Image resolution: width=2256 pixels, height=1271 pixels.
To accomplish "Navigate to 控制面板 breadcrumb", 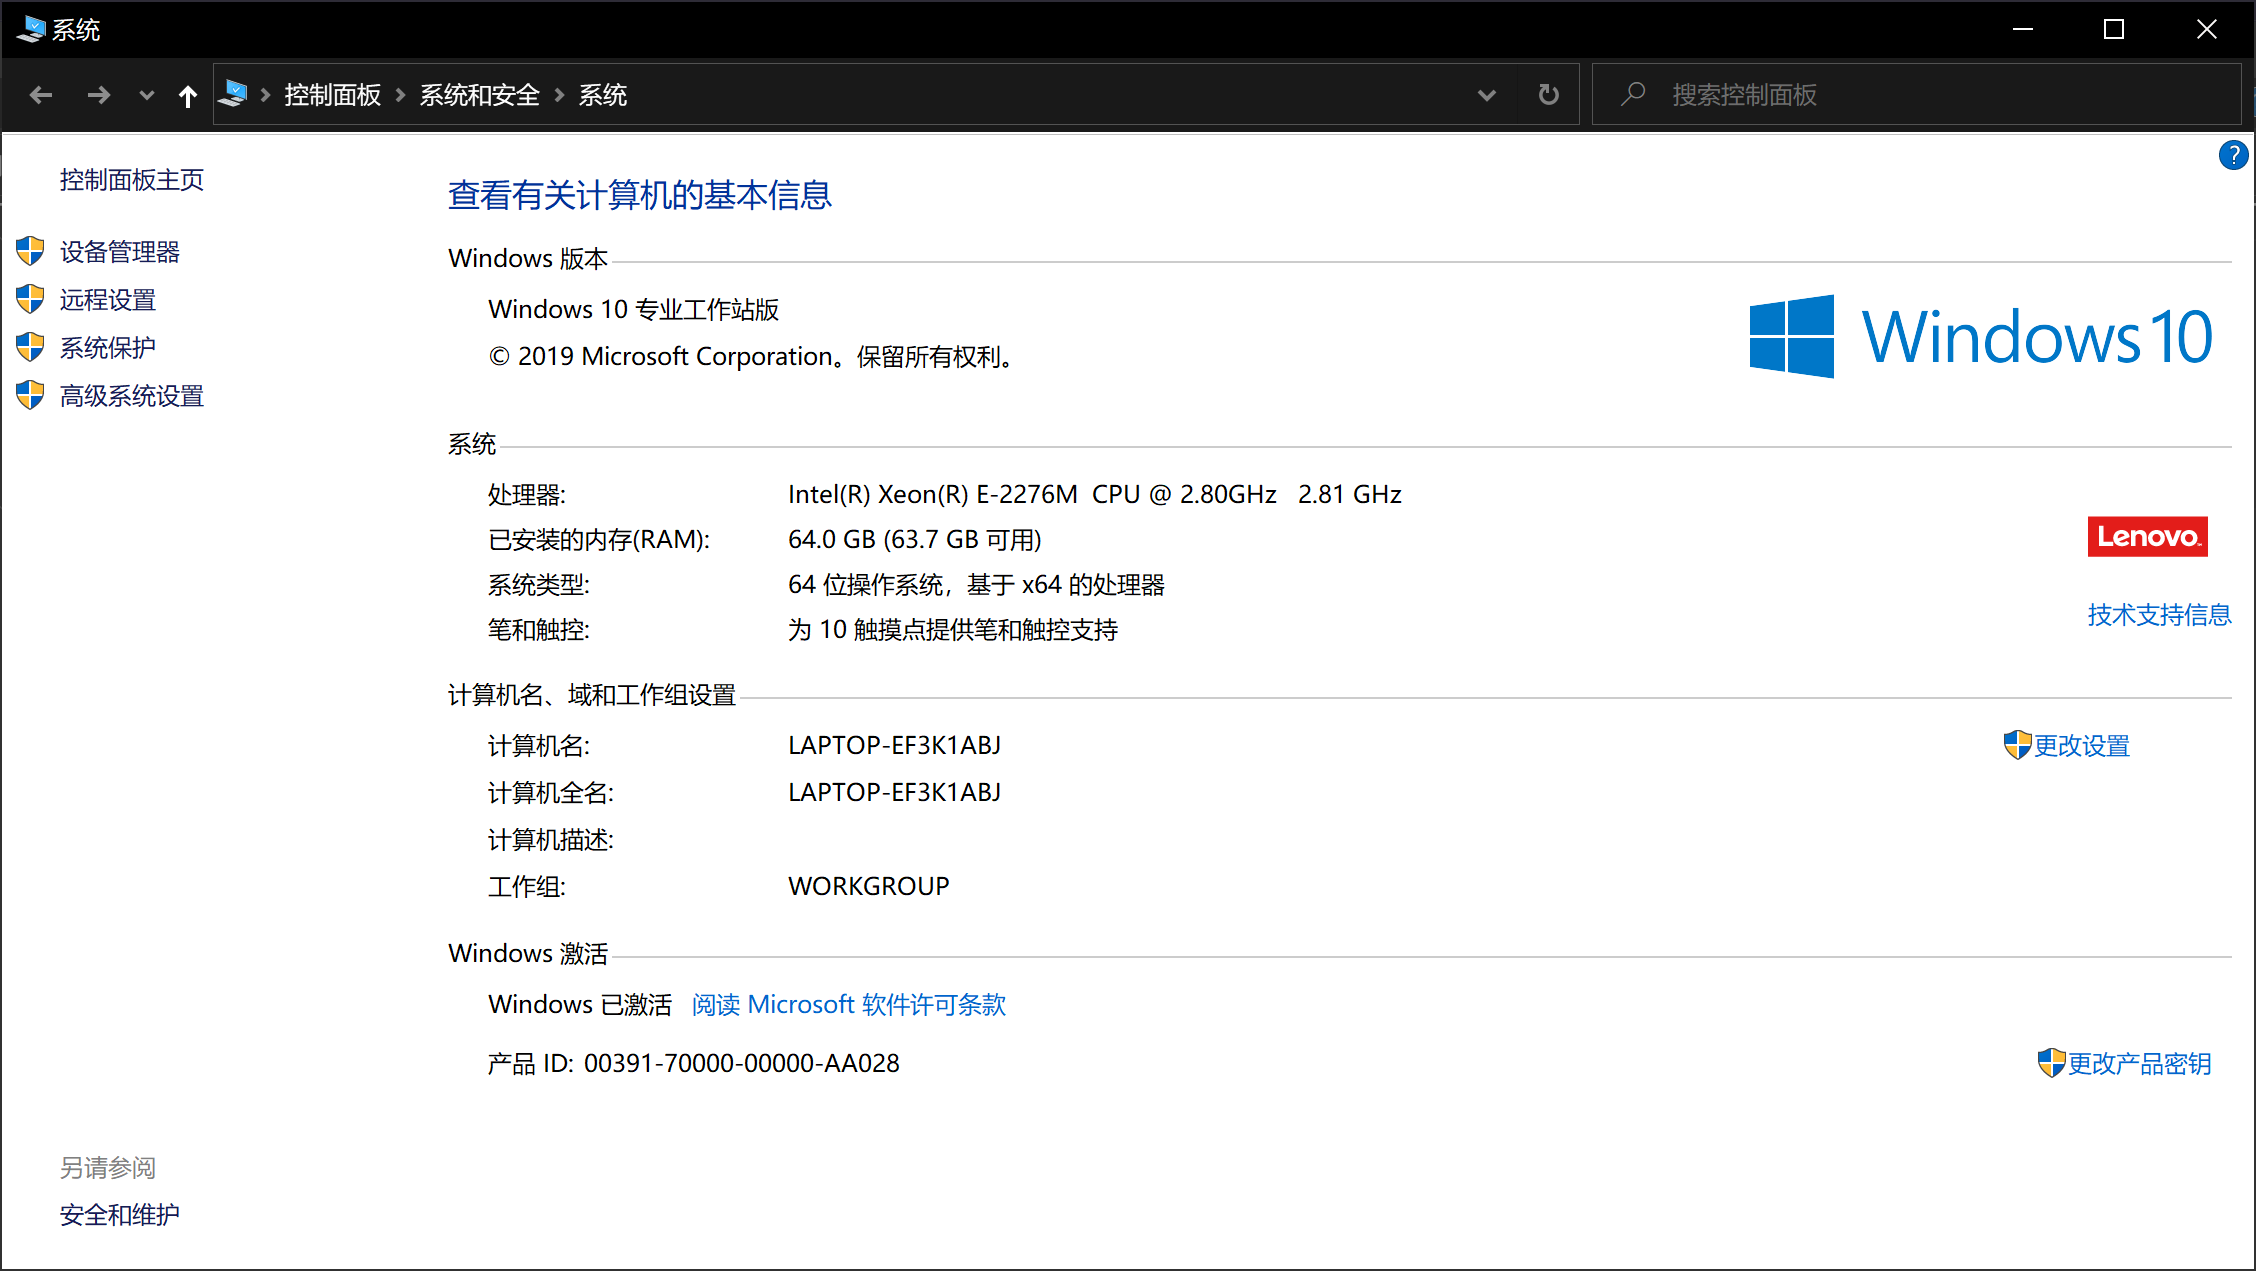I will 333,95.
